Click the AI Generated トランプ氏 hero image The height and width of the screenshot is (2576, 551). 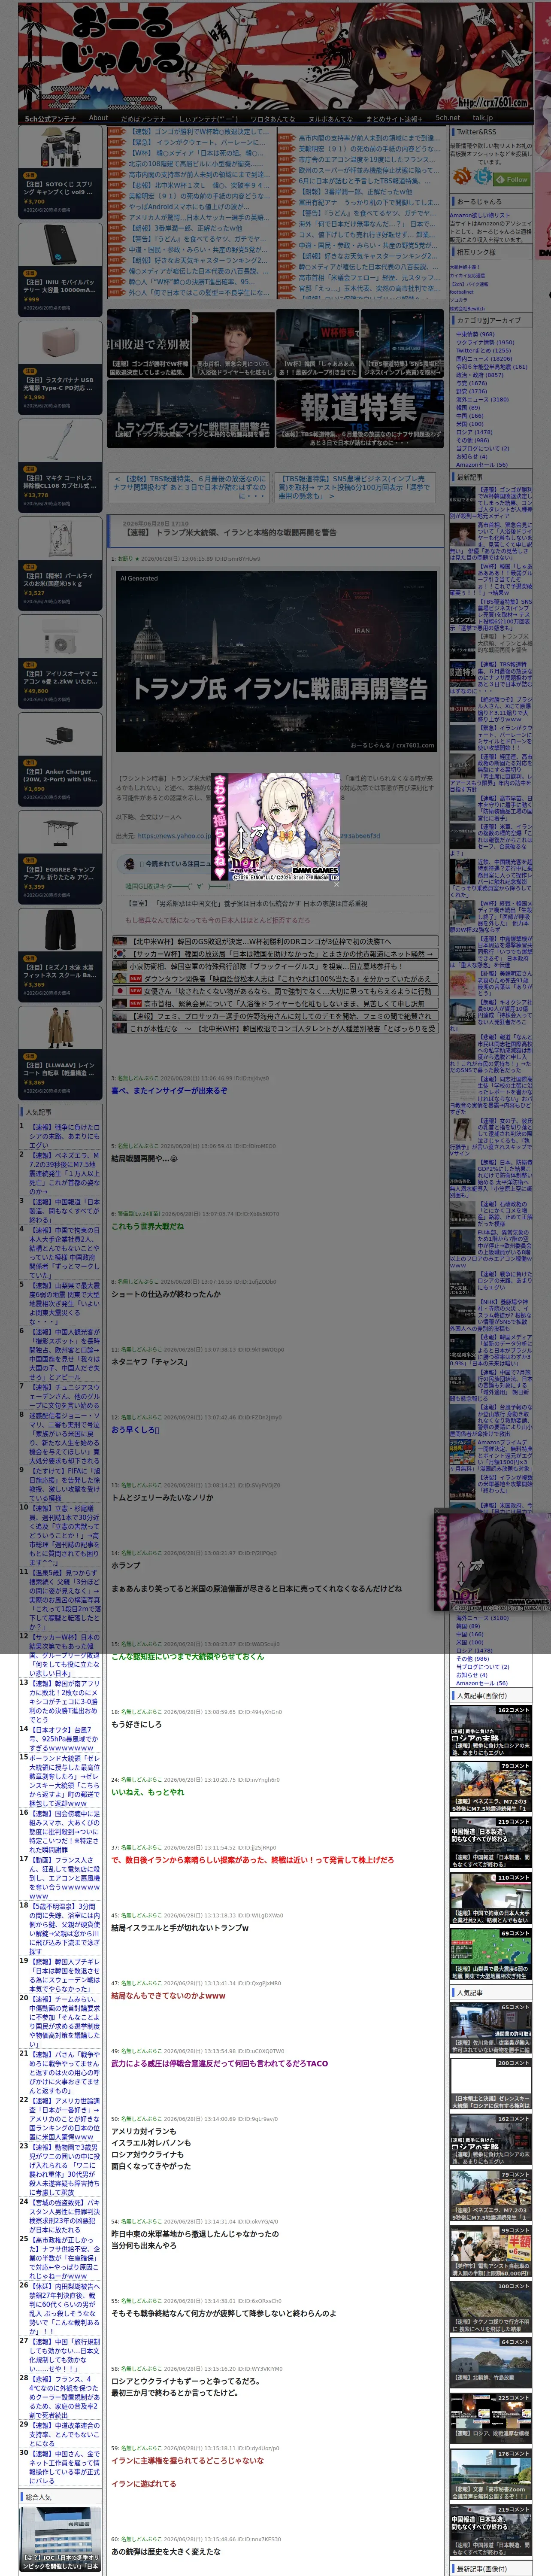click(x=276, y=661)
